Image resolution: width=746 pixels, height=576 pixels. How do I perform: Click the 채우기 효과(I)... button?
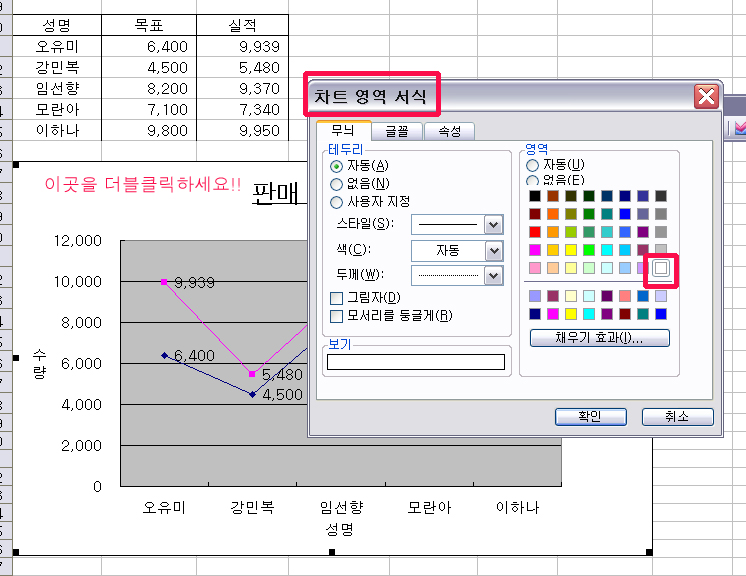pos(599,338)
